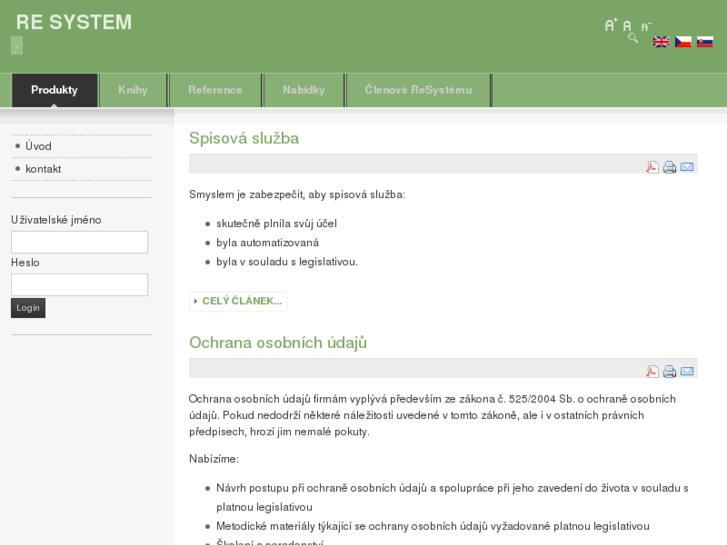727x545 pixels.
Task: Click the small square box under RE SYSTEM
Action: 17,45
